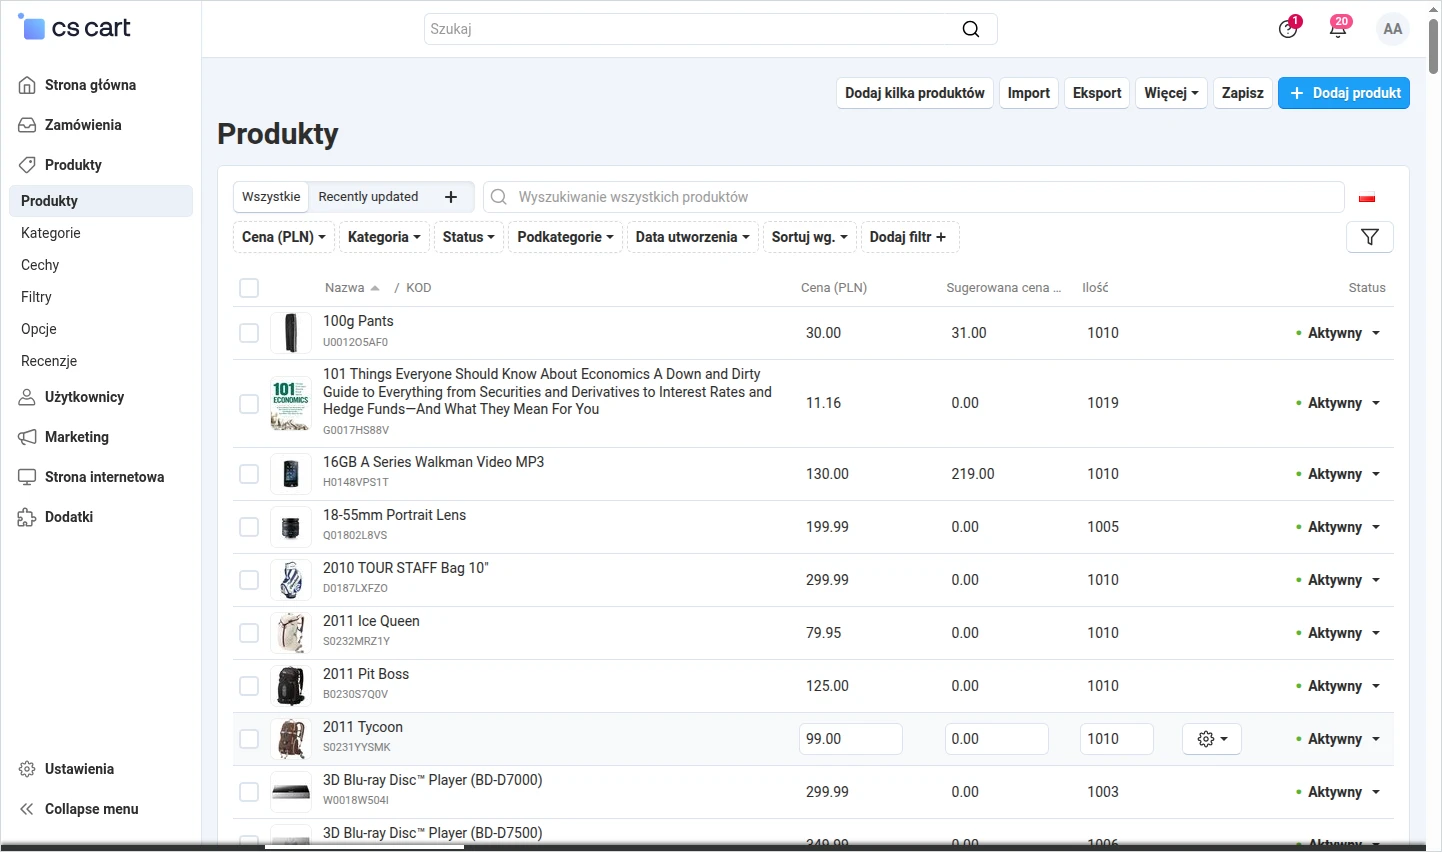Click the CS-Cart logo
The width and height of the screenshot is (1442, 852).
[x=75, y=27]
